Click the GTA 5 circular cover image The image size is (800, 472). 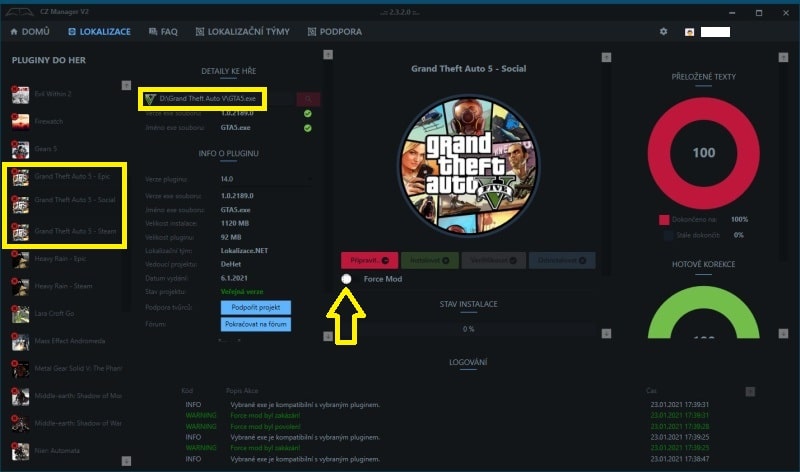[468, 165]
